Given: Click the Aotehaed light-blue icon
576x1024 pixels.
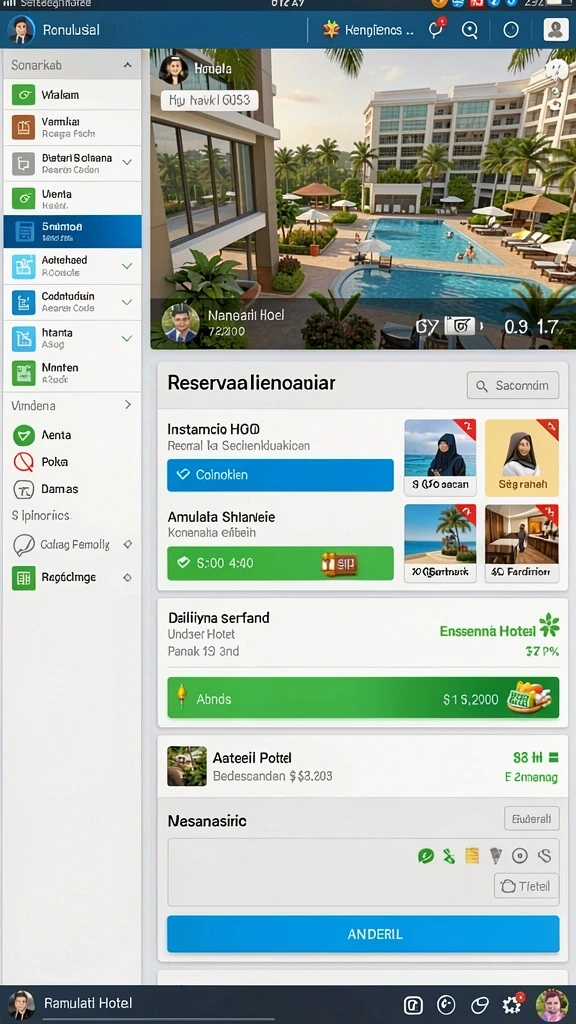Looking at the screenshot, I should [x=24, y=266].
